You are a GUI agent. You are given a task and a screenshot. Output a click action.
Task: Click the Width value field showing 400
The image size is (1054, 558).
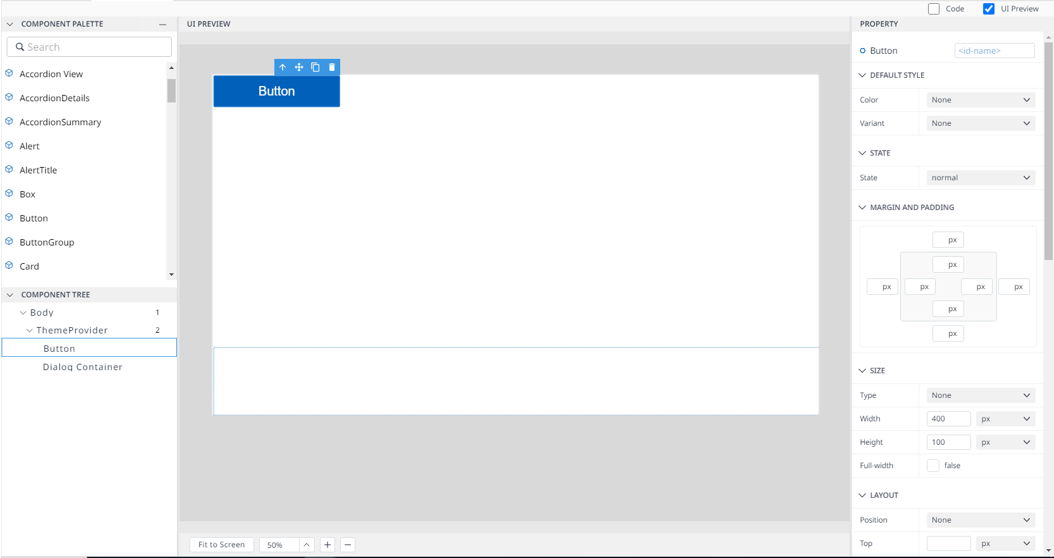click(948, 419)
